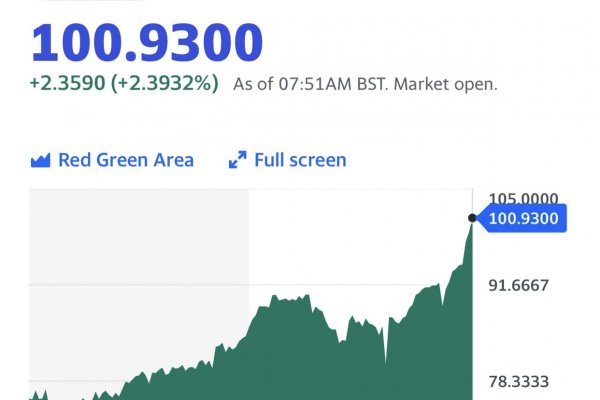Open the Red Green Area chart type selector
Screen dimensions: 600x400
125,160
